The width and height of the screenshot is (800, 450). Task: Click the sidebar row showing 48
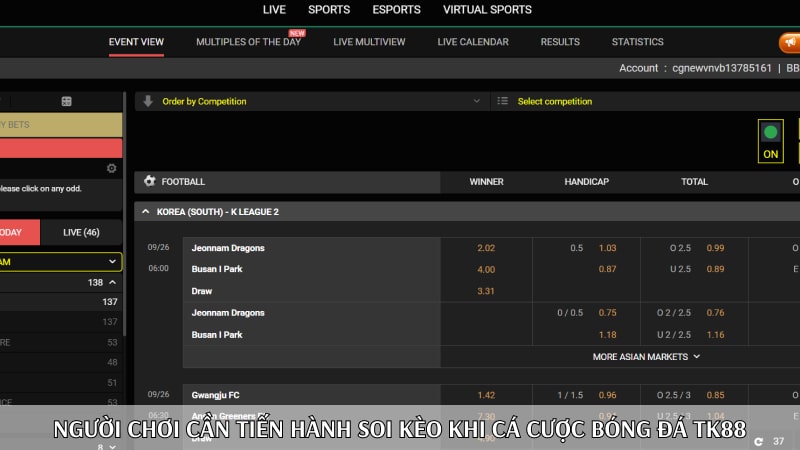coord(60,362)
